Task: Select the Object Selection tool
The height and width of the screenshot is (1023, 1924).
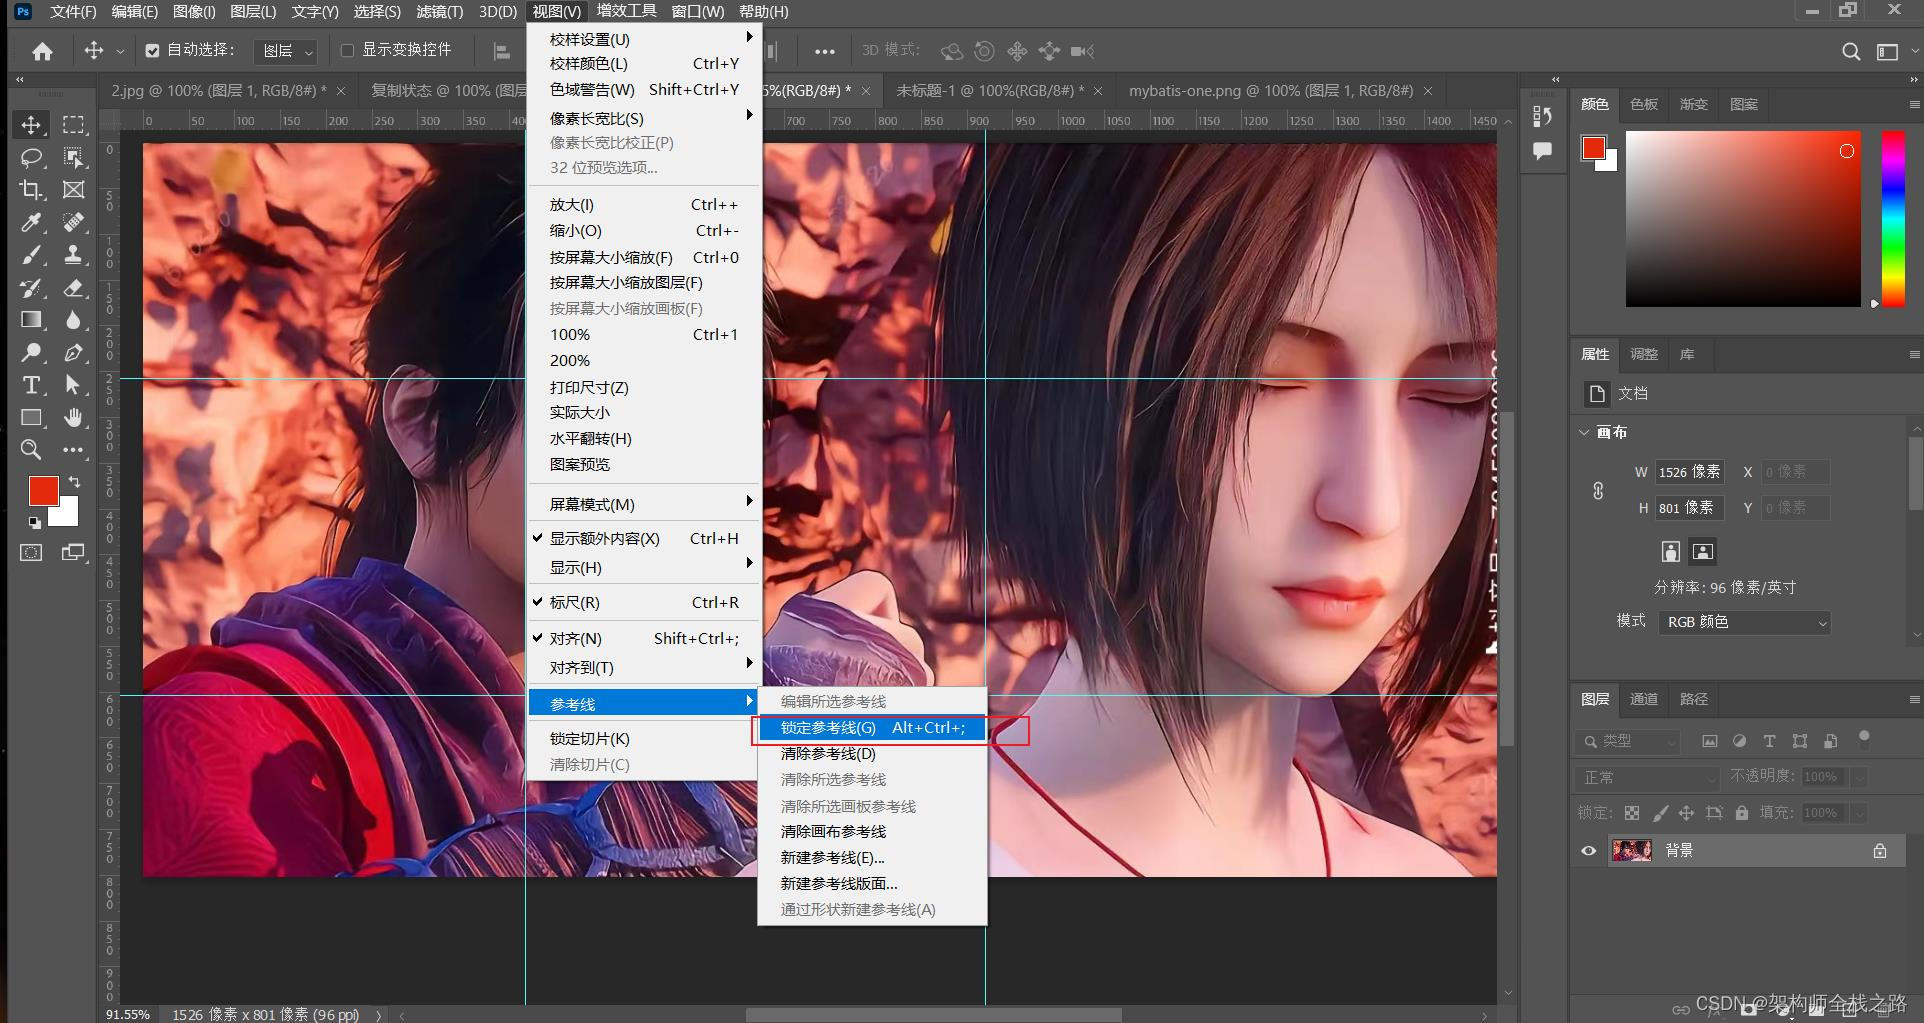Action: tap(73, 157)
